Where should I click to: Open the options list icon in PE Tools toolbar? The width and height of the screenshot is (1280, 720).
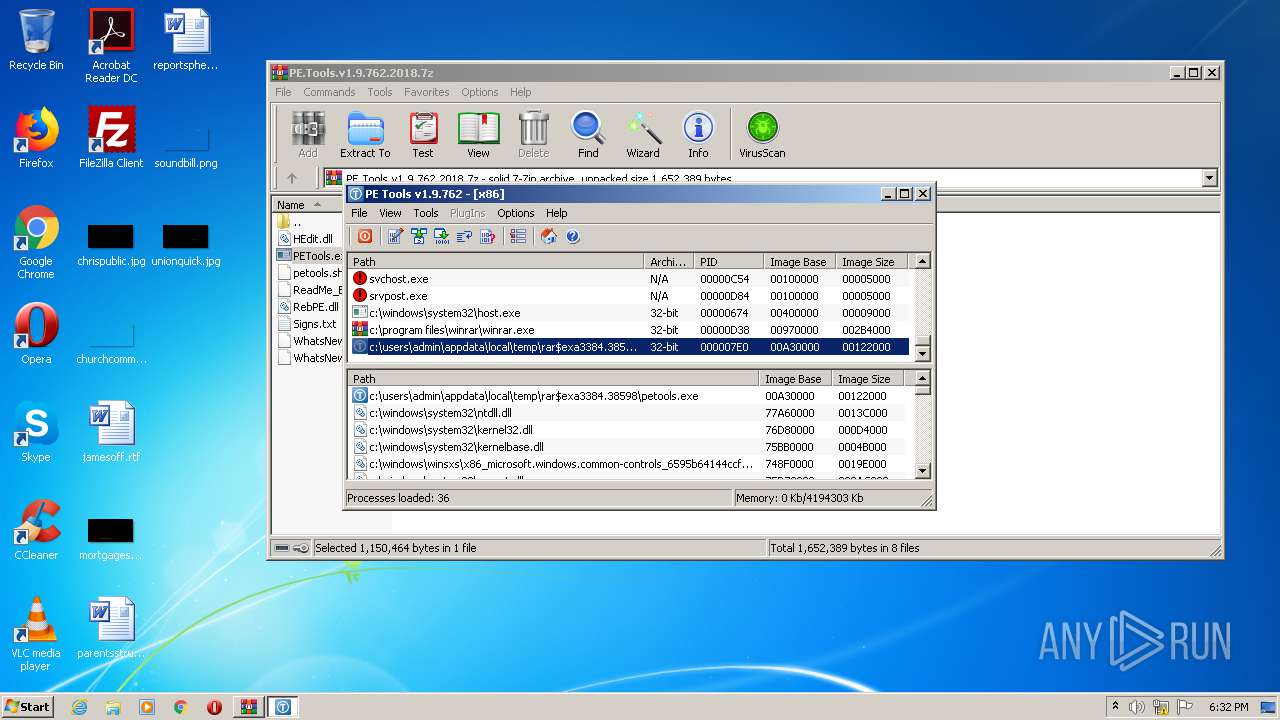pyautogui.click(x=518, y=236)
